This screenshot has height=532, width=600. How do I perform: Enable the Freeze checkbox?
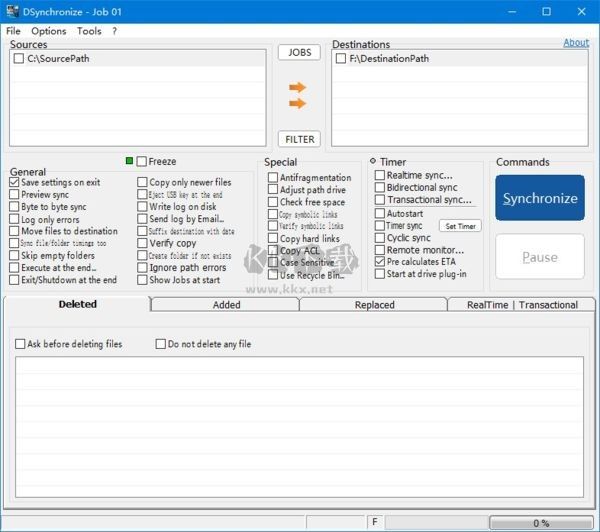point(142,162)
